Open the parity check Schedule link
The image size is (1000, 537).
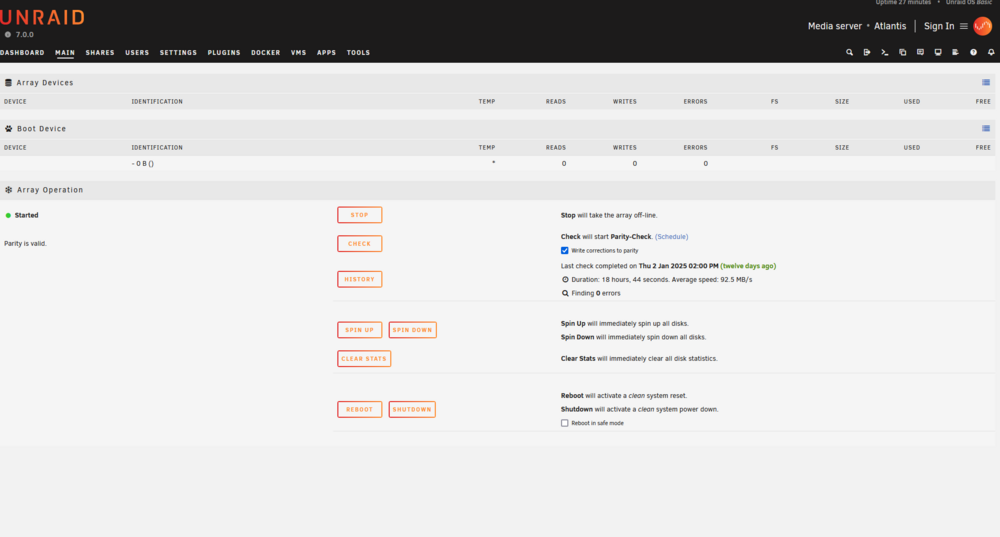672,237
